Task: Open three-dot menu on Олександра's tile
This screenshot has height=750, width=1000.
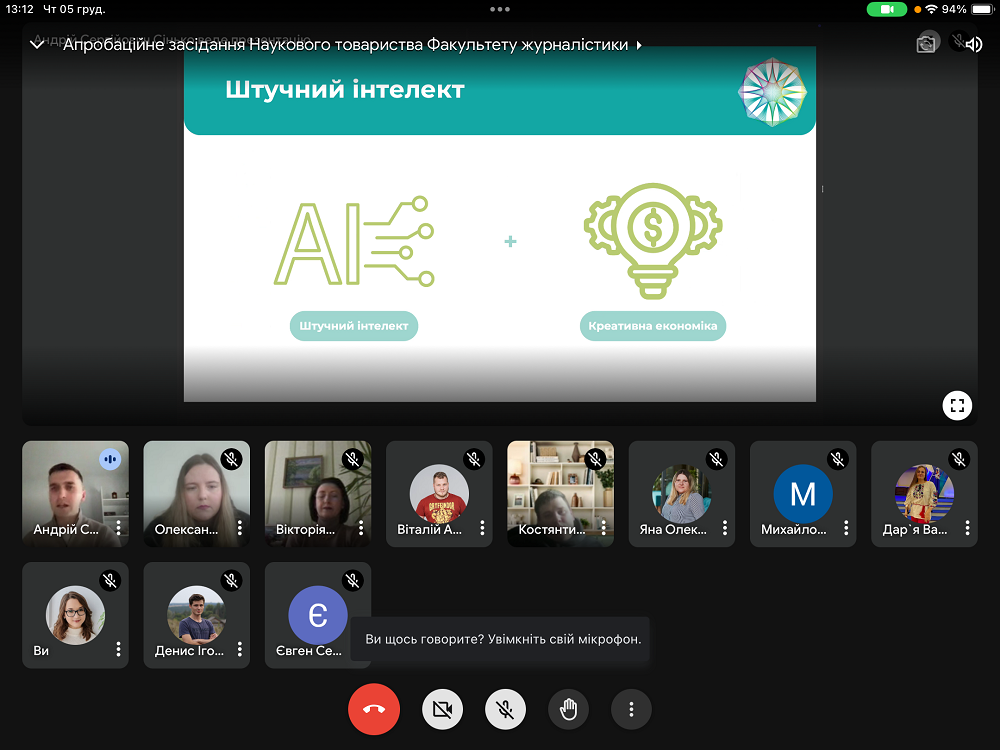Action: (239, 528)
